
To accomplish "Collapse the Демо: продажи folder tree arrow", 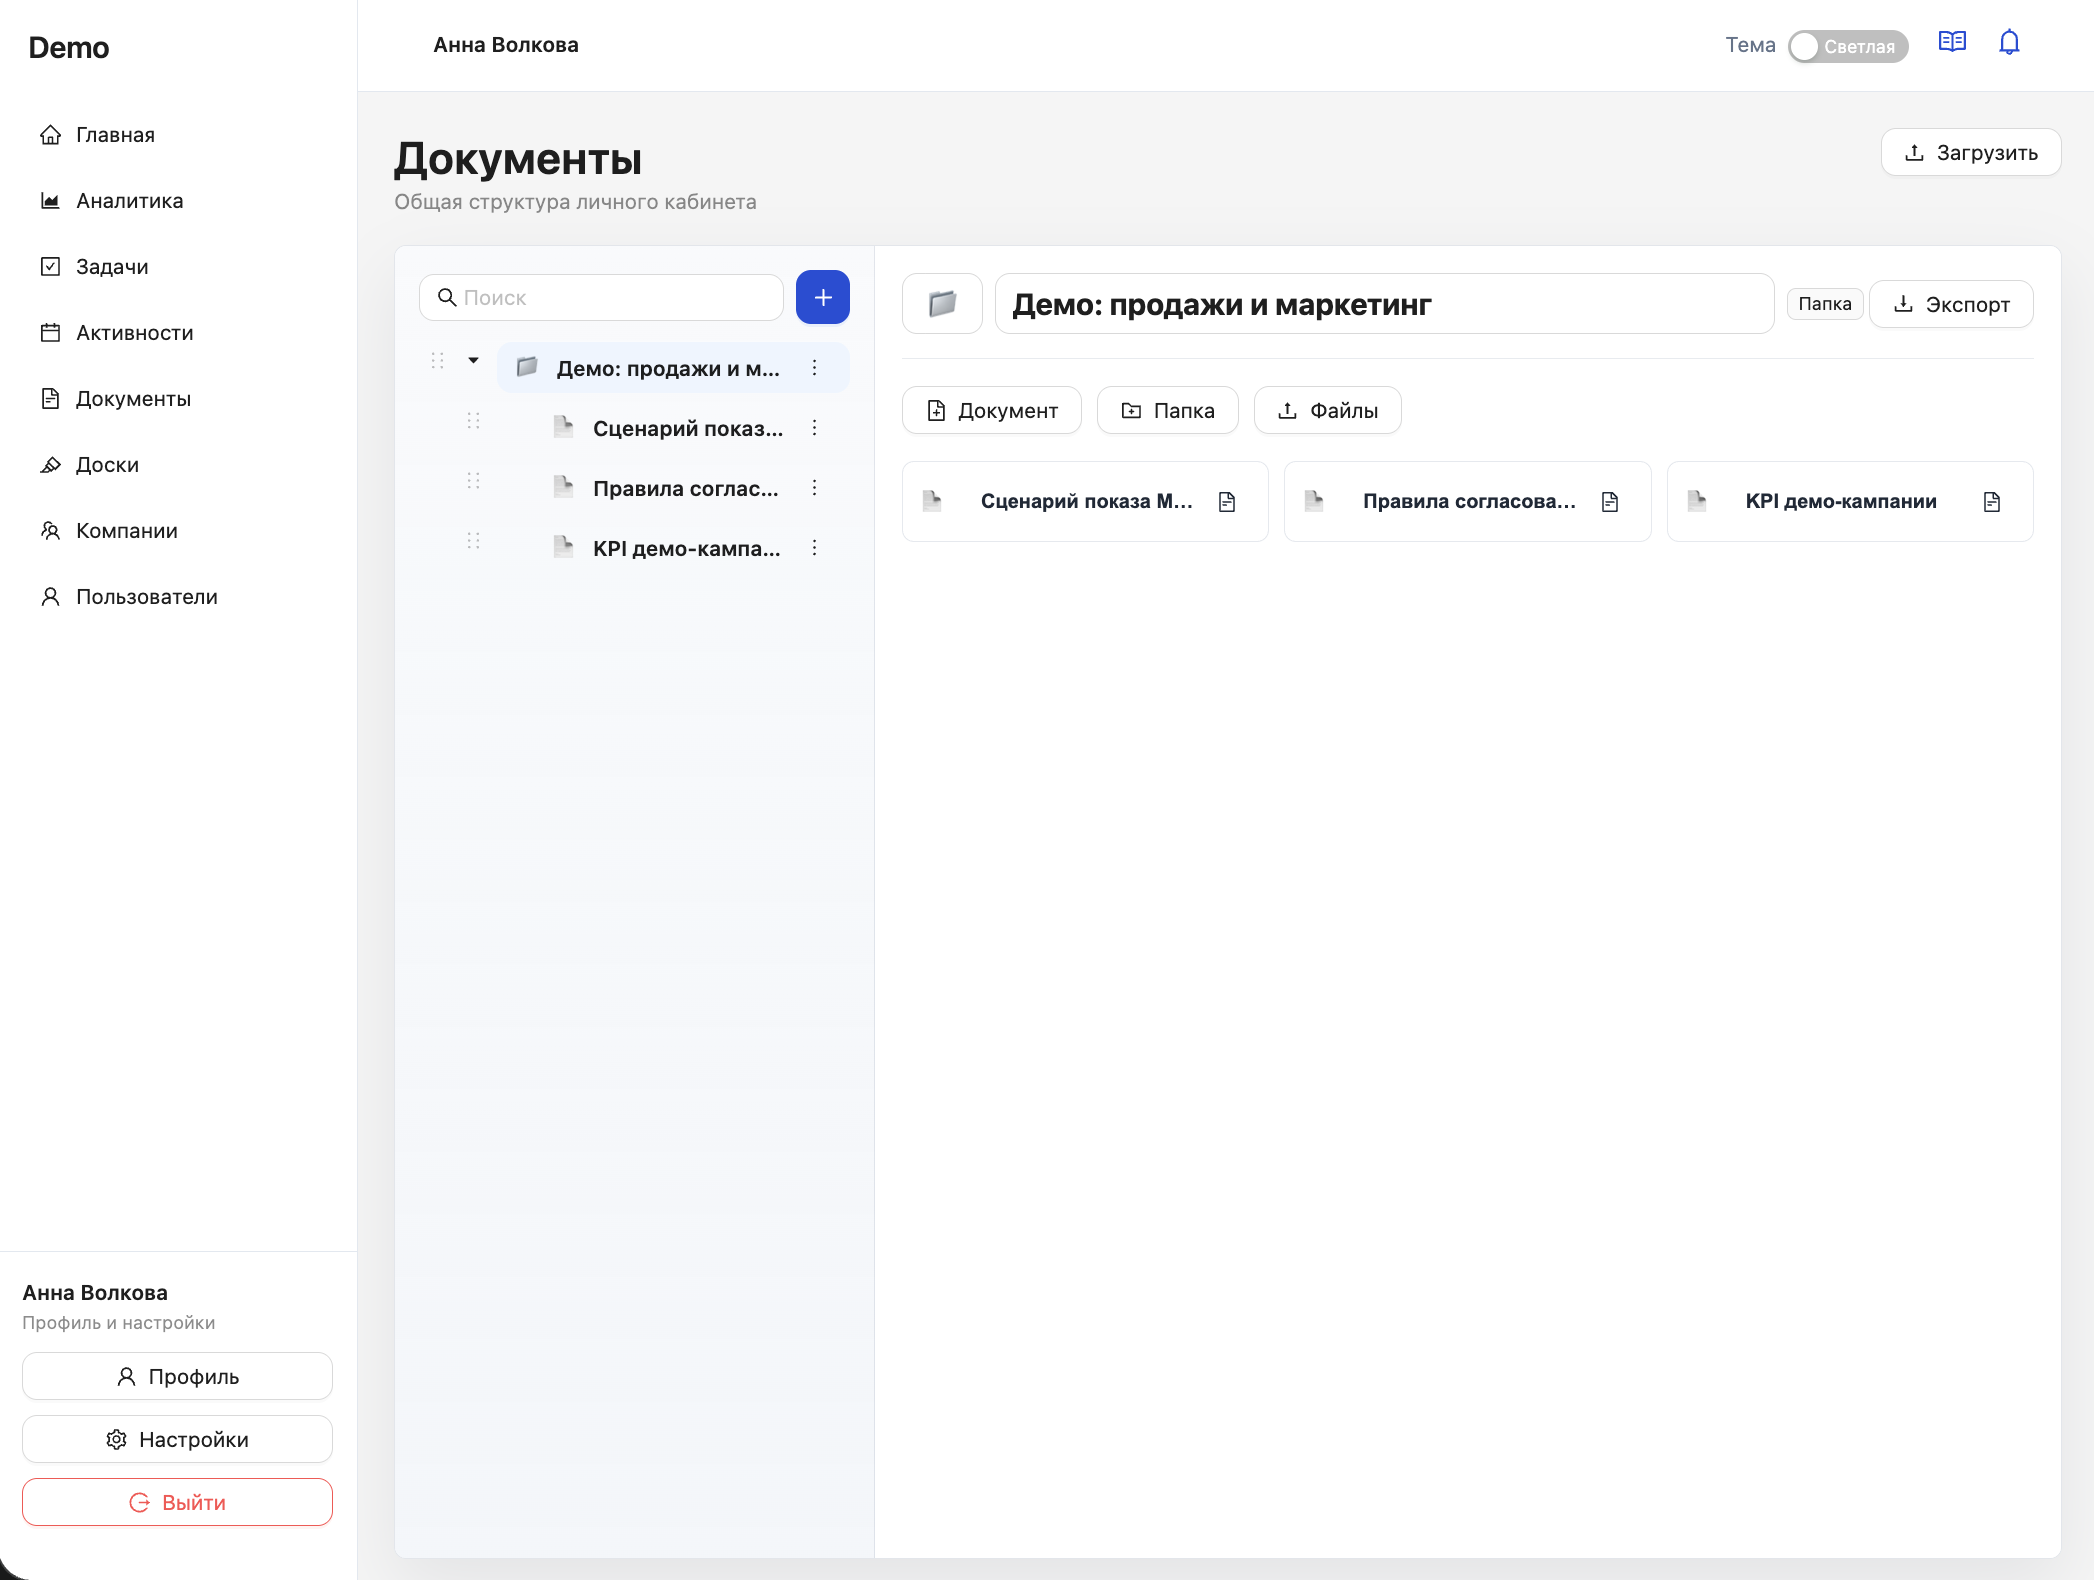I will click(x=473, y=360).
